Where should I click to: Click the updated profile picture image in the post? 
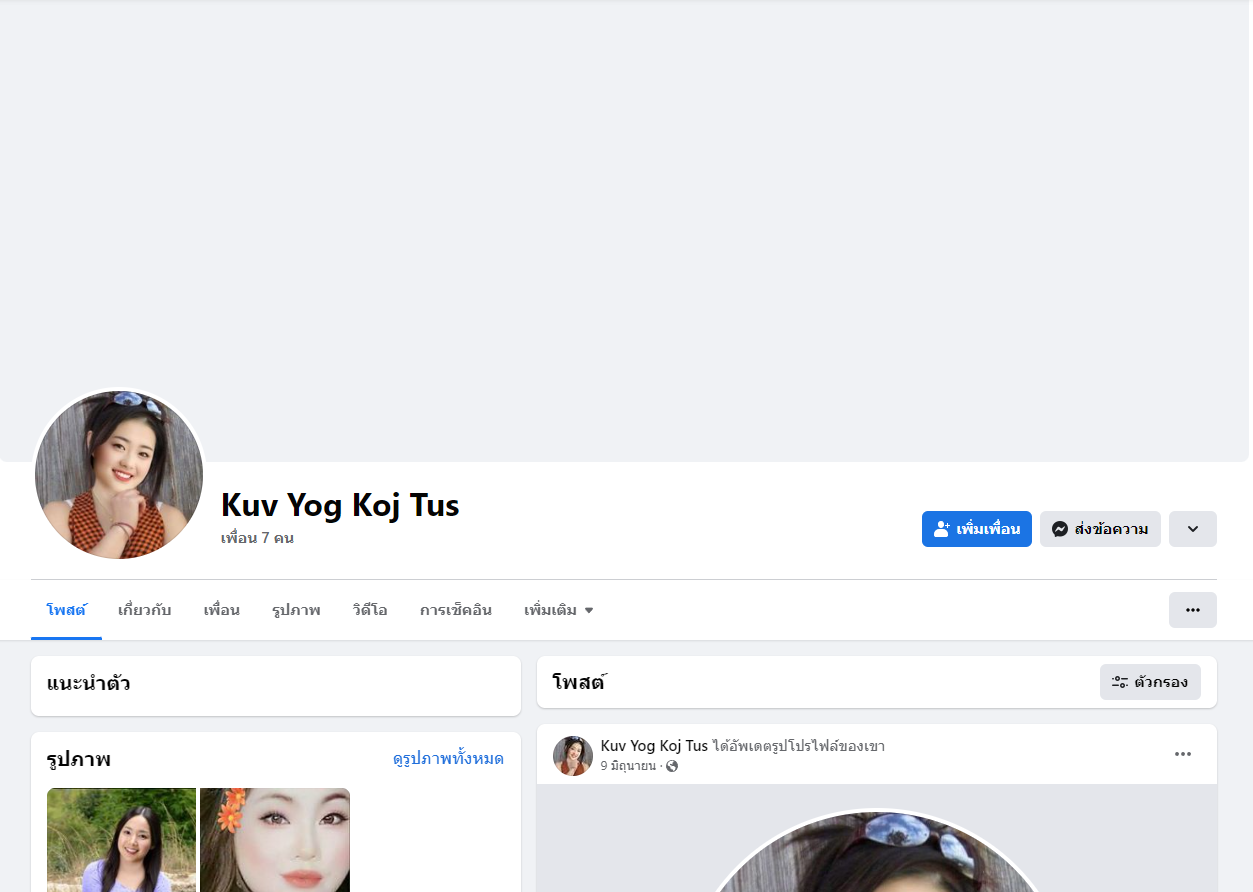877,851
